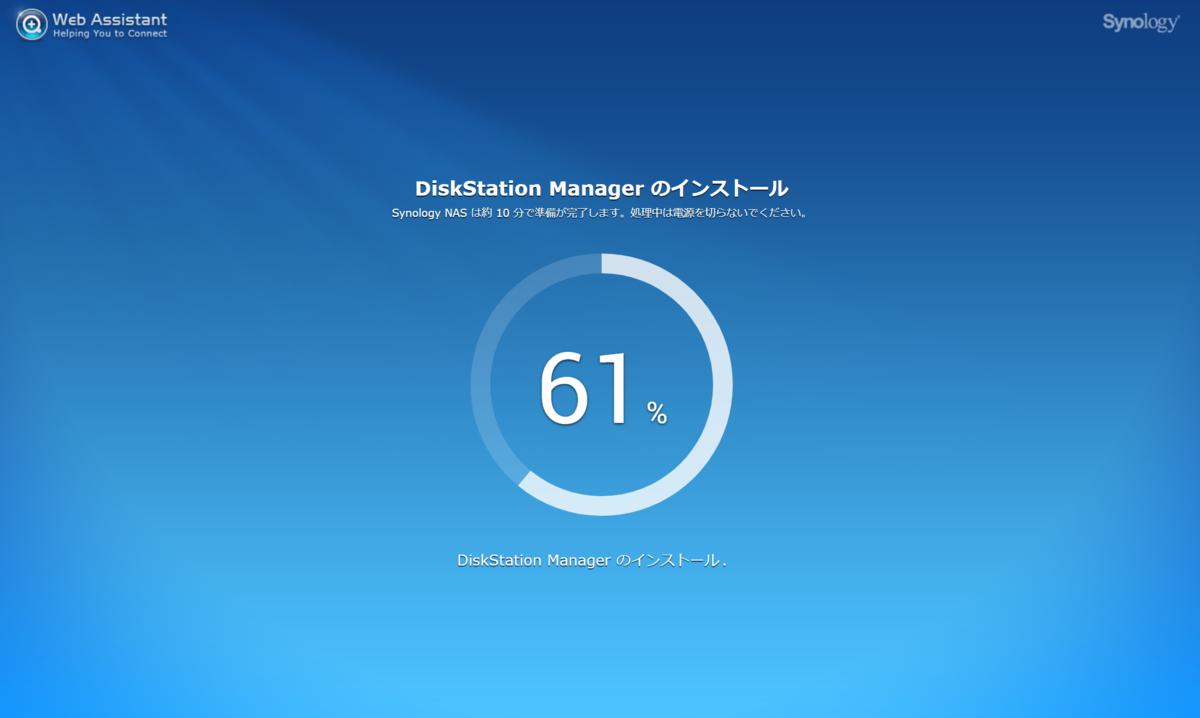Click the 'Synology NAS は約 10 分で' notice text
1200x718 pixels.
click(600, 213)
